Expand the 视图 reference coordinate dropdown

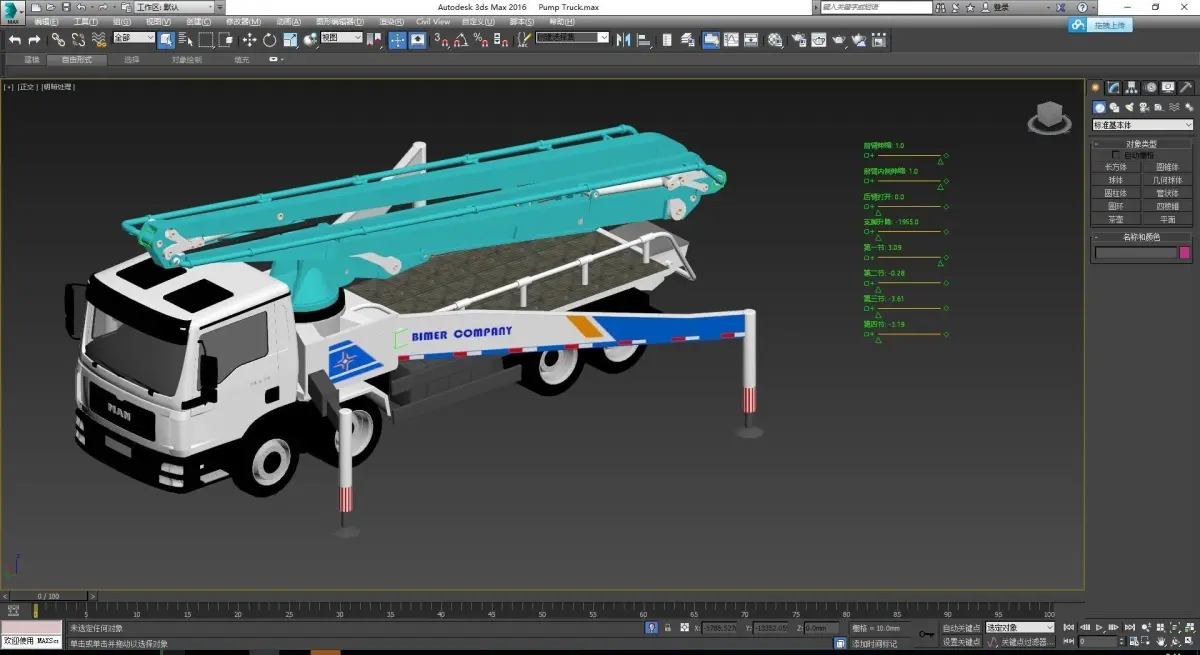point(341,38)
